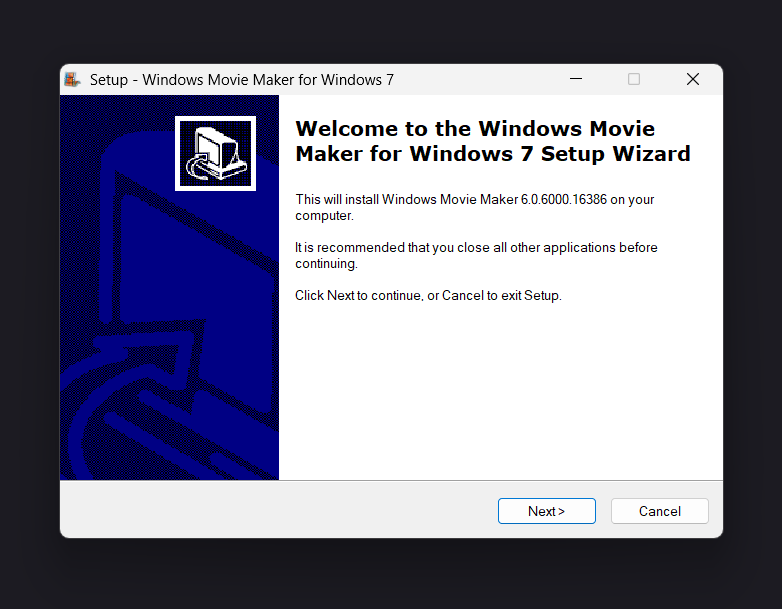This screenshot has height=609, width=782.
Task: Open the setup icon in title bar
Action: tap(72, 79)
